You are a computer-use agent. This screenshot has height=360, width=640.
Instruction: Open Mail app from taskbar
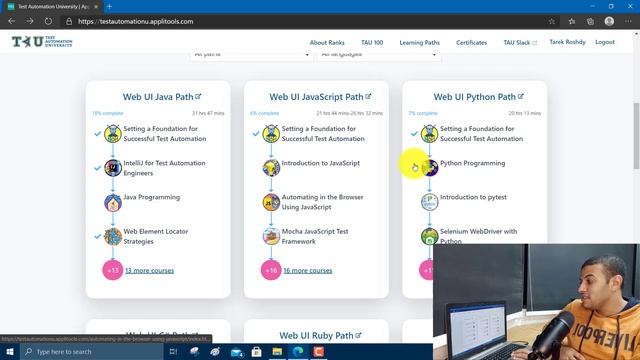[x=236, y=351]
